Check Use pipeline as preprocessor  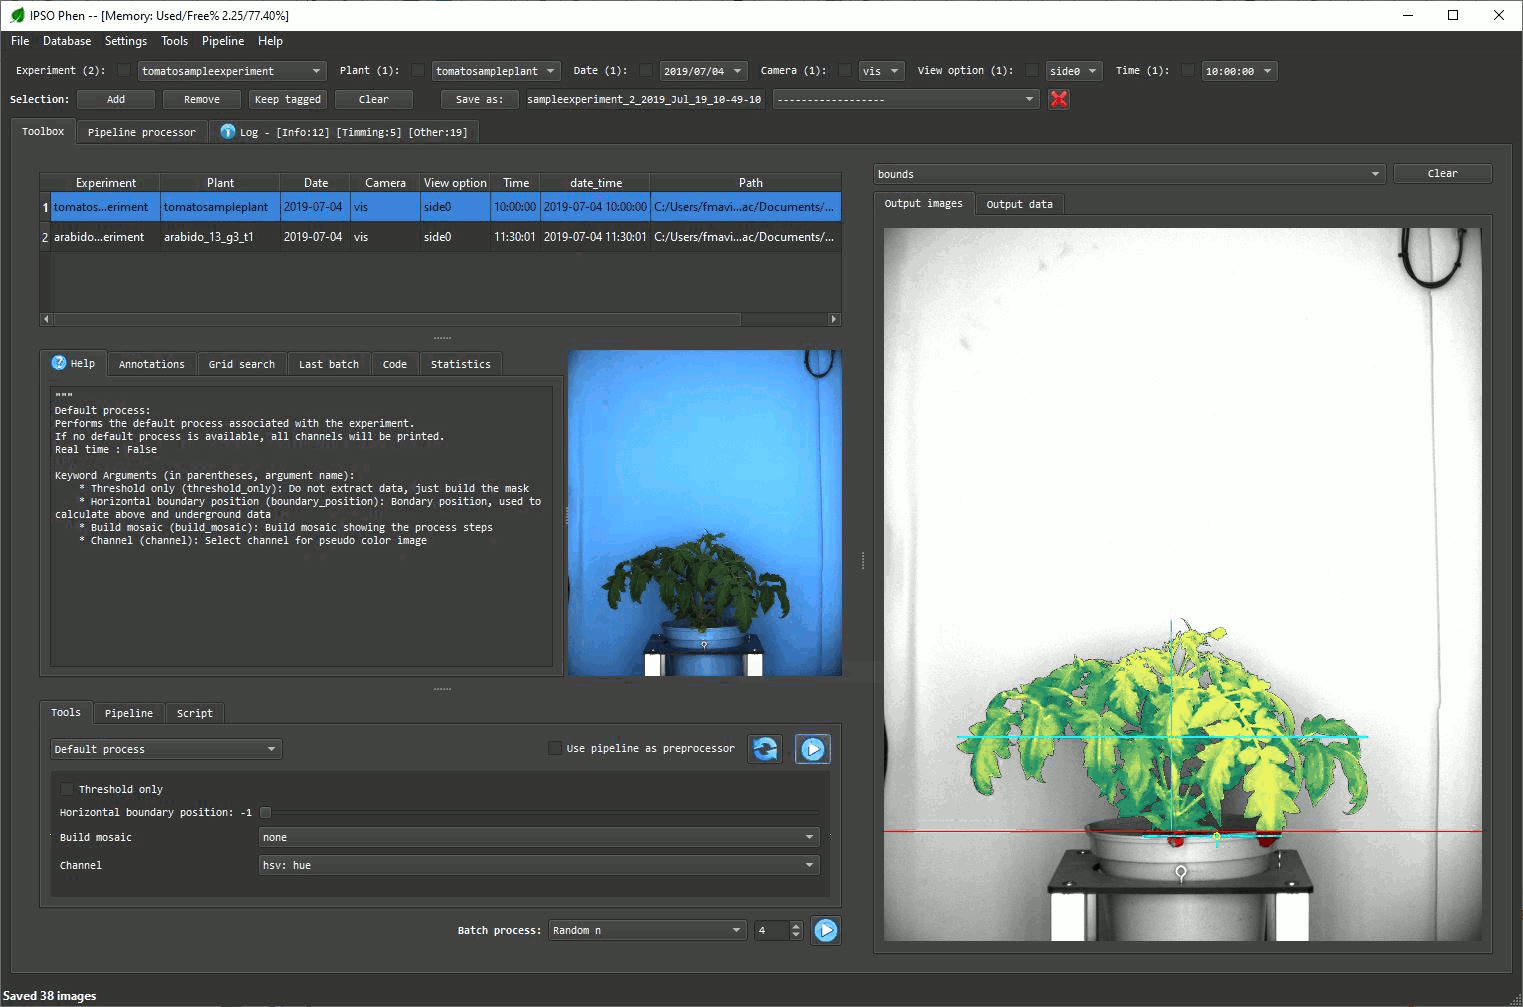(x=555, y=747)
